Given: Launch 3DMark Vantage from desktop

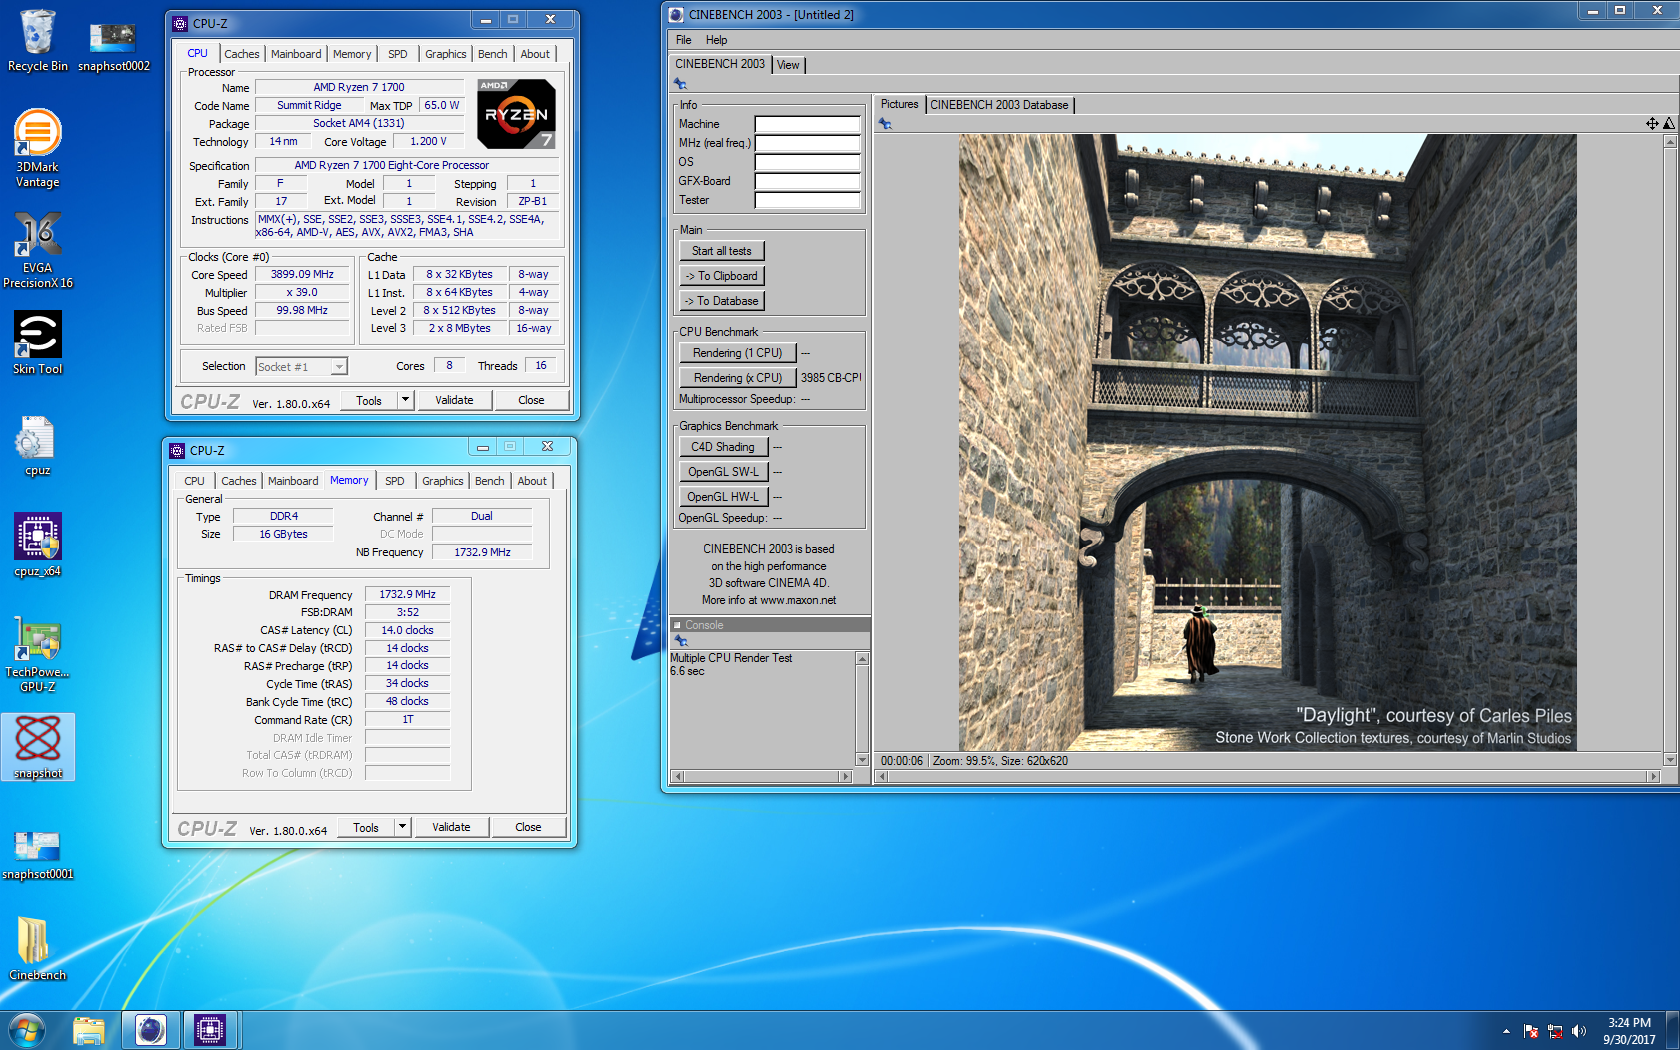Looking at the screenshot, I should click(x=37, y=148).
